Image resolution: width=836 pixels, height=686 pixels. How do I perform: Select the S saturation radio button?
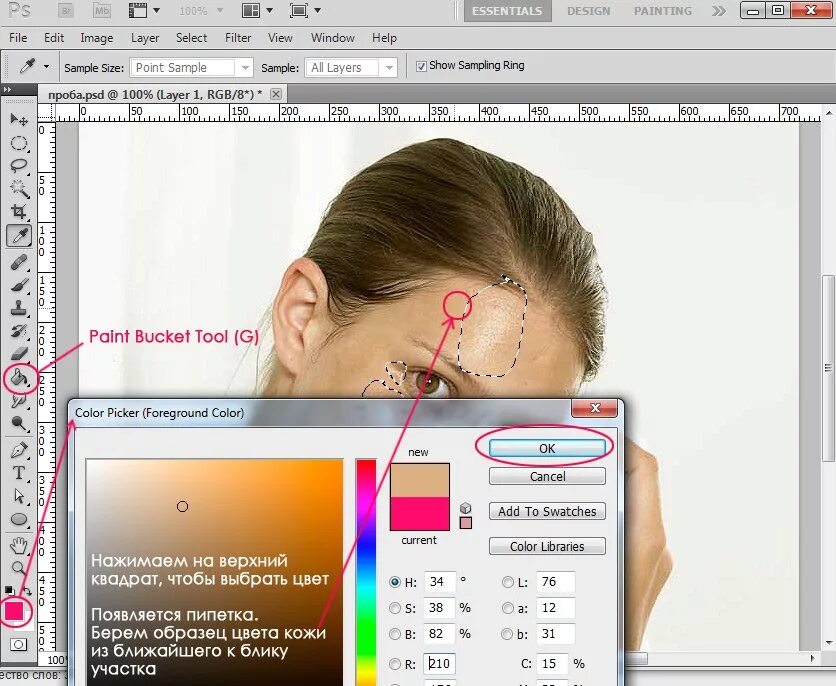395,608
